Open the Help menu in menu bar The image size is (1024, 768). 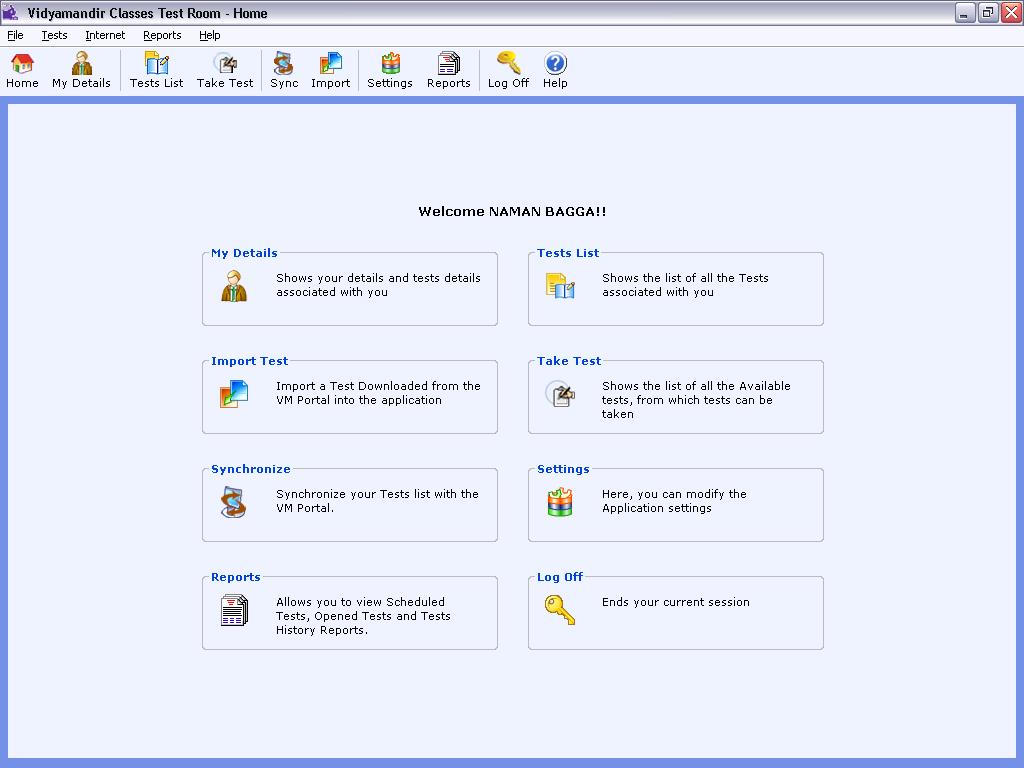tap(210, 35)
